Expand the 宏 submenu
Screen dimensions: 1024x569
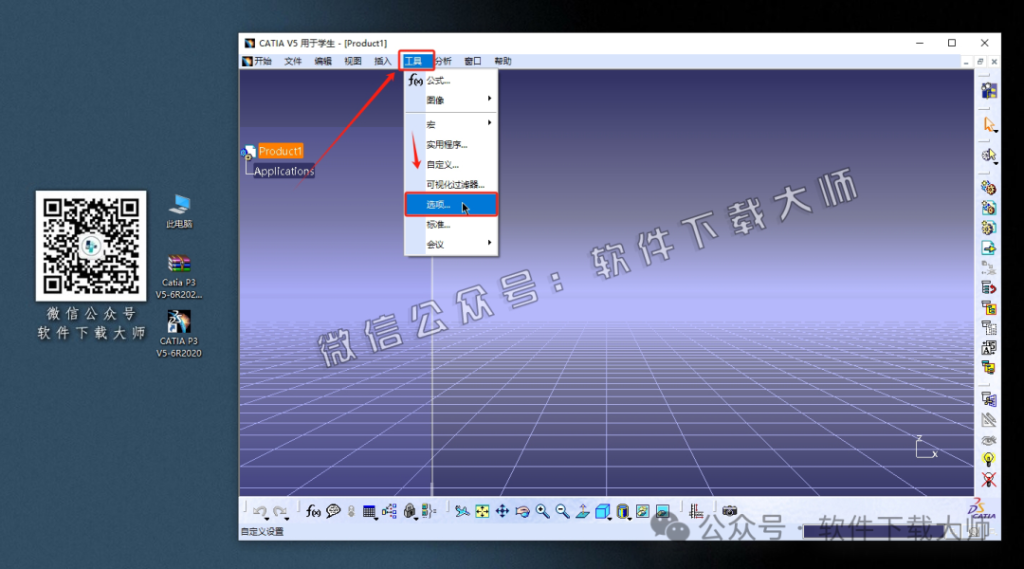(451, 124)
